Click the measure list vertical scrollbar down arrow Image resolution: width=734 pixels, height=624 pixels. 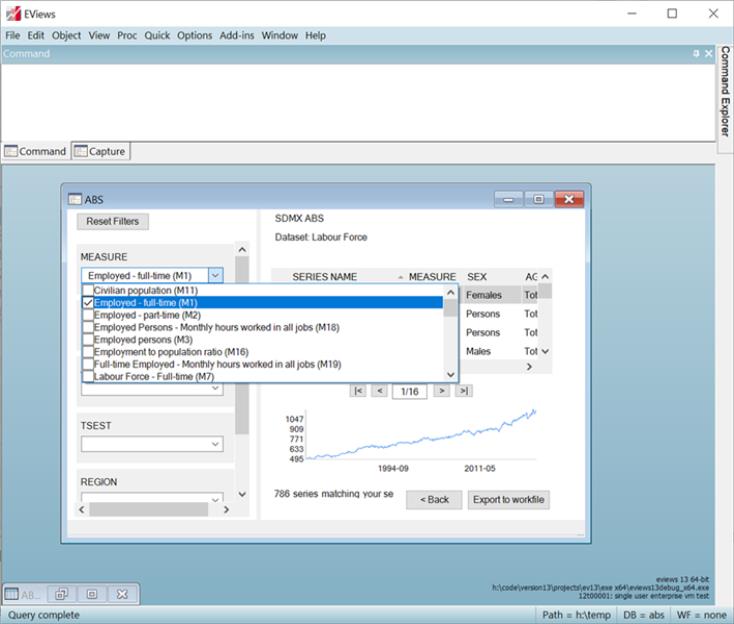tap(450, 375)
